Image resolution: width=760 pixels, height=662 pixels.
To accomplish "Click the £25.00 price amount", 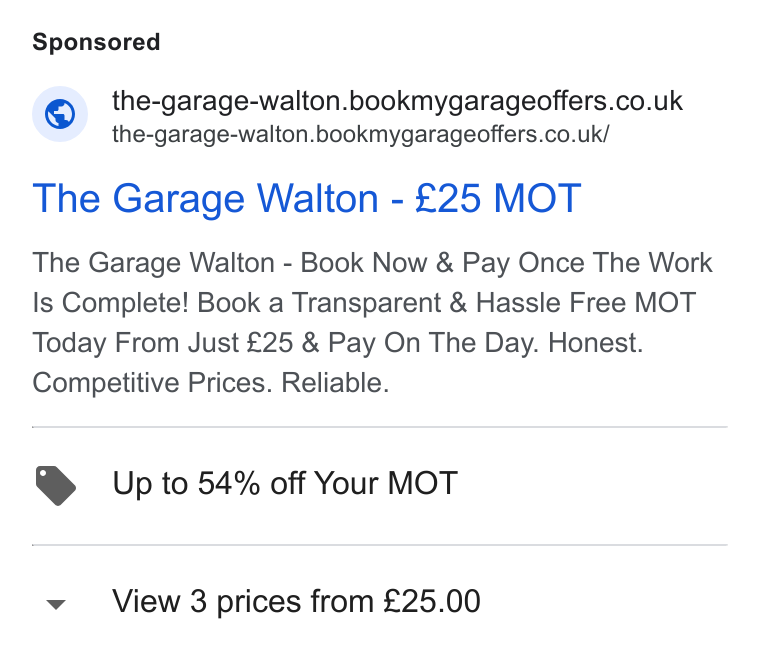I will click(432, 601).
